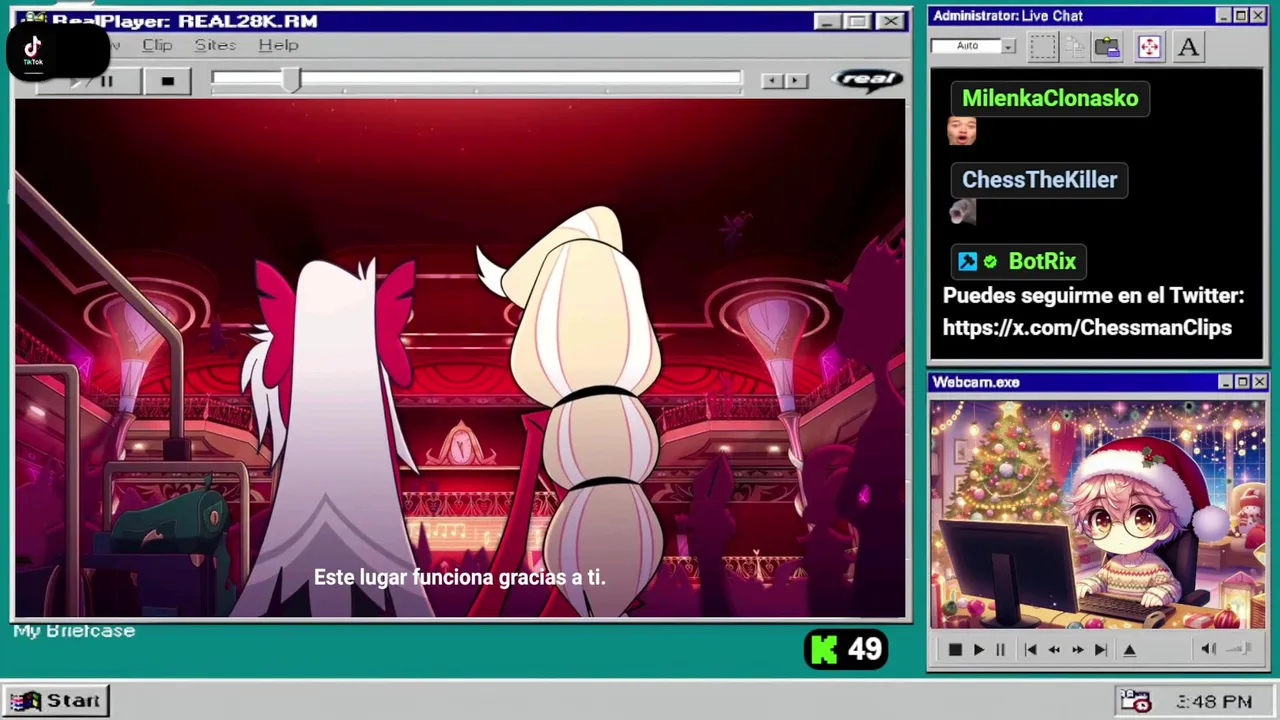Click the BotRix blue badge icon
The image size is (1280, 720).
tap(967, 262)
